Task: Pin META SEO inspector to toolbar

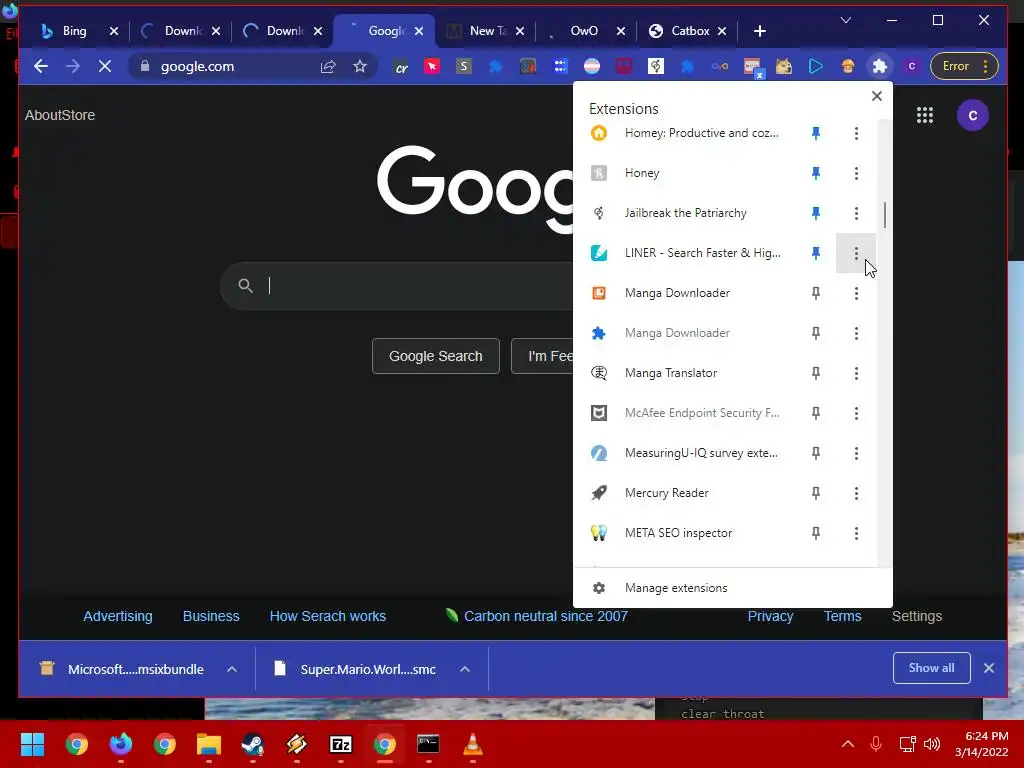Action: (x=816, y=533)
